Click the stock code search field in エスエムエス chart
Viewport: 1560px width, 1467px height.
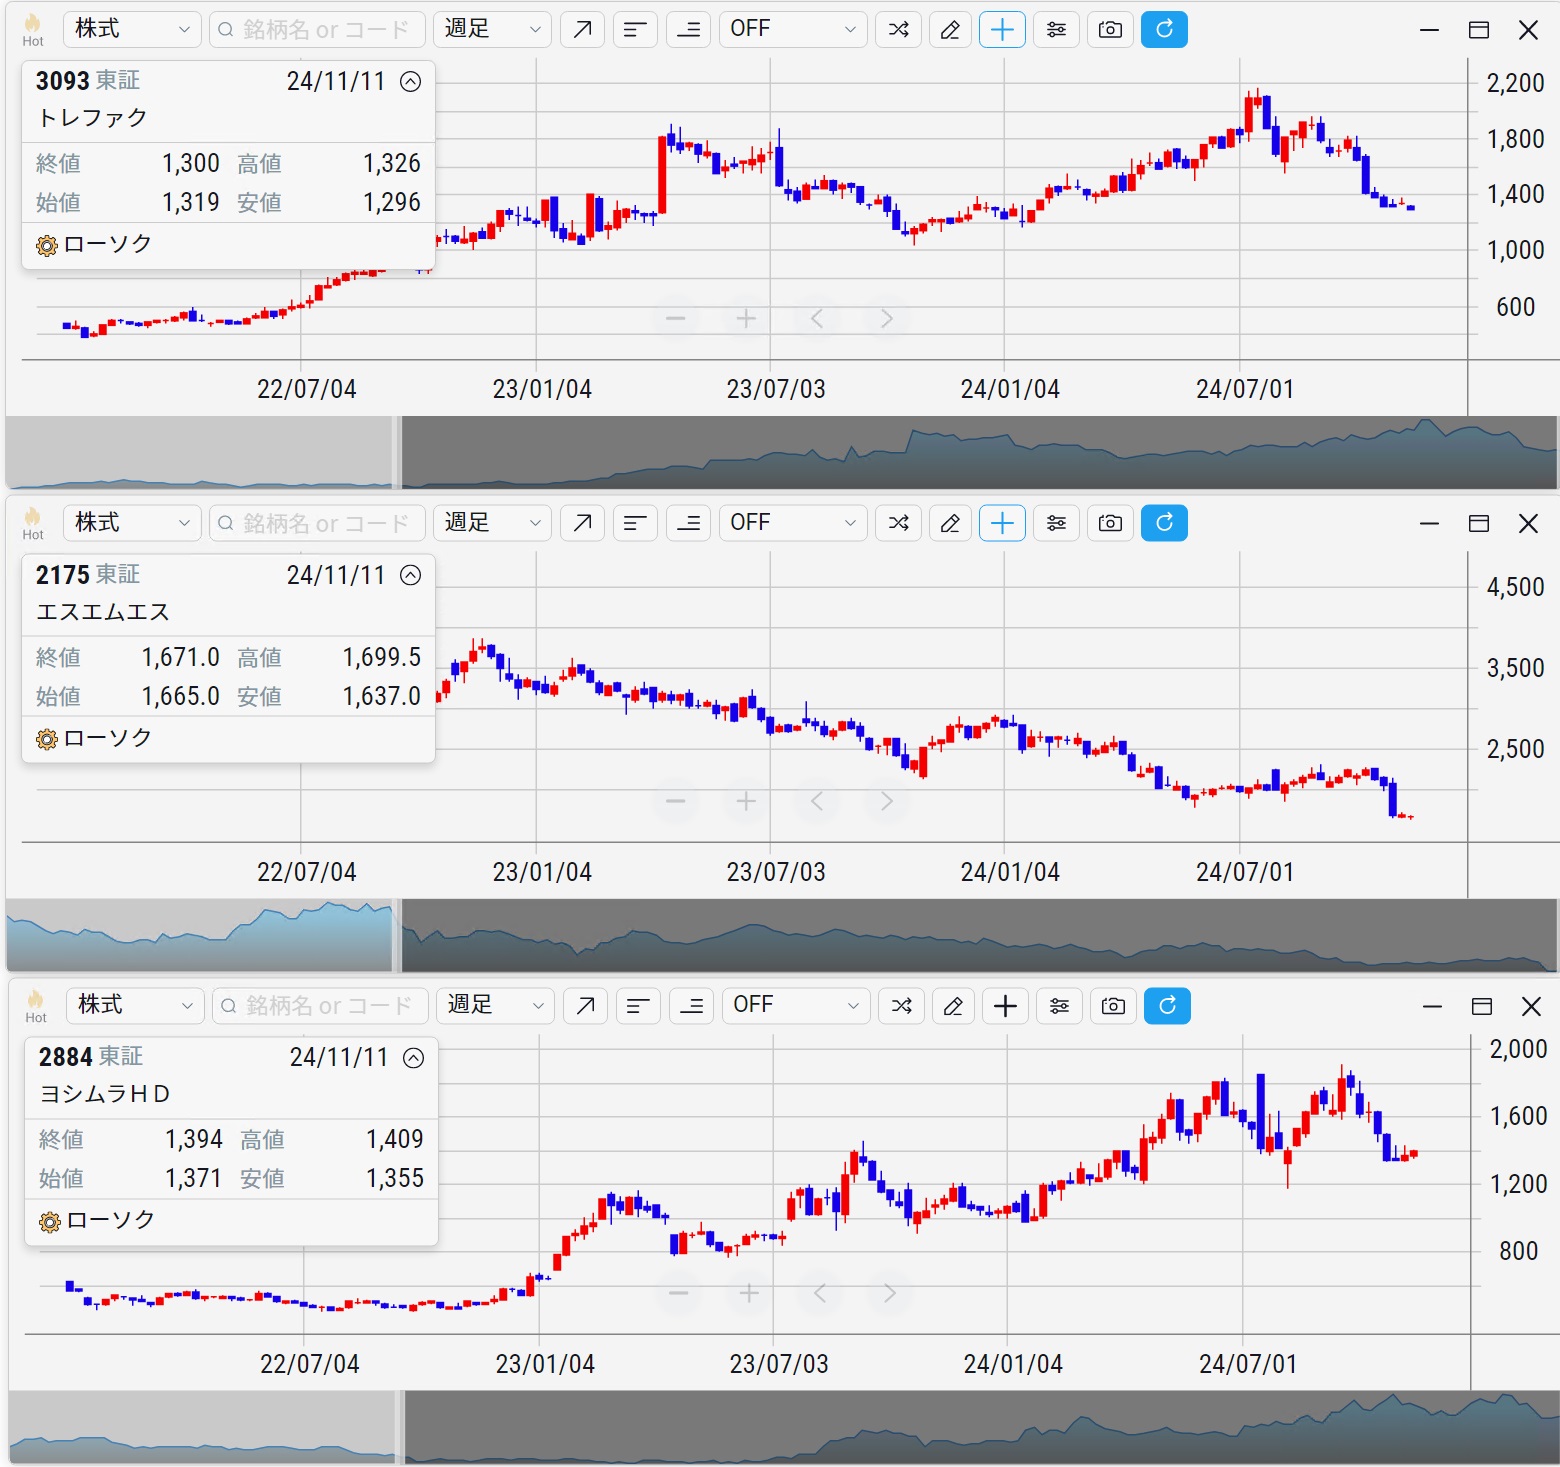tap(317, 523)
